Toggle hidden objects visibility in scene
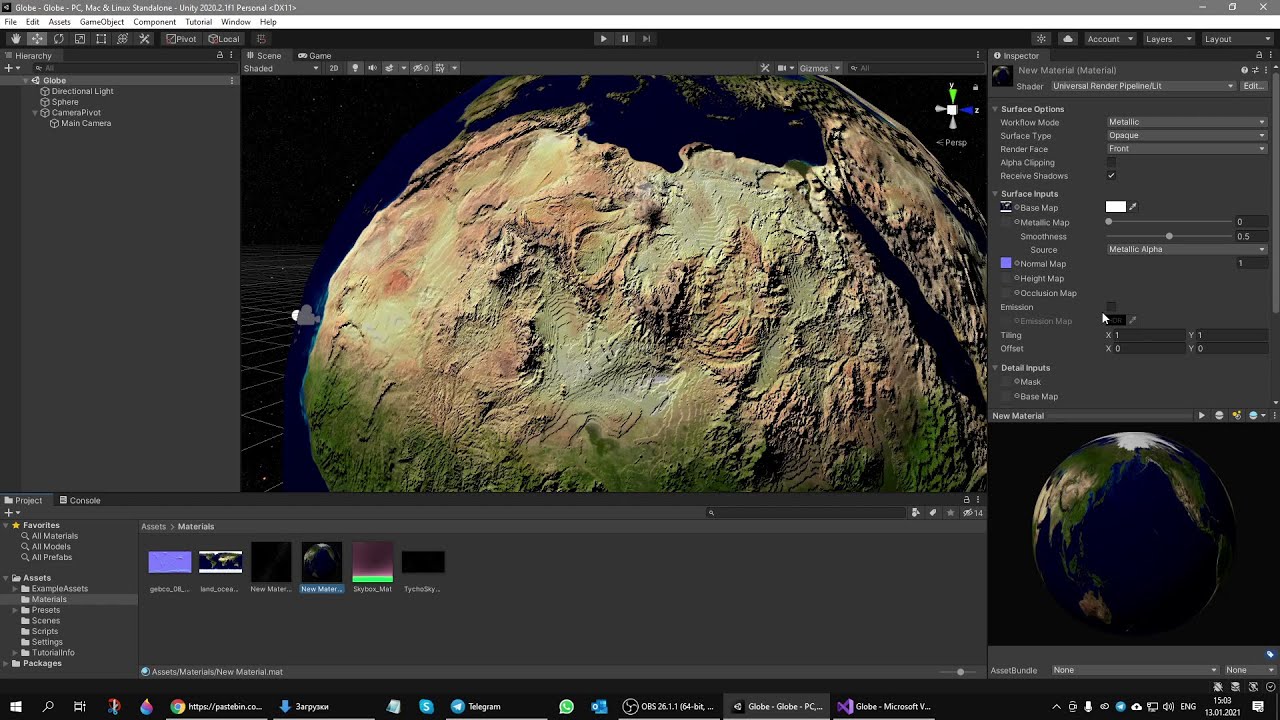The image size is (1280, 720). (421, 68)
